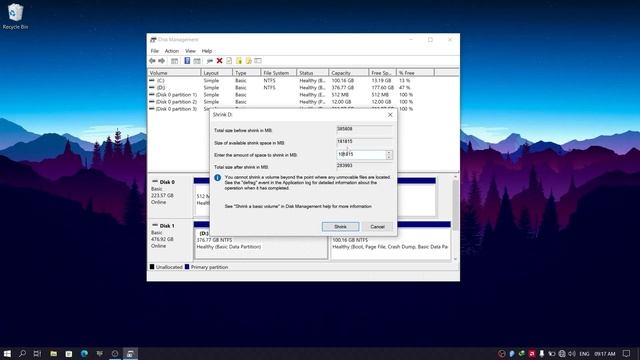Open the Windows Start menu

7,353
